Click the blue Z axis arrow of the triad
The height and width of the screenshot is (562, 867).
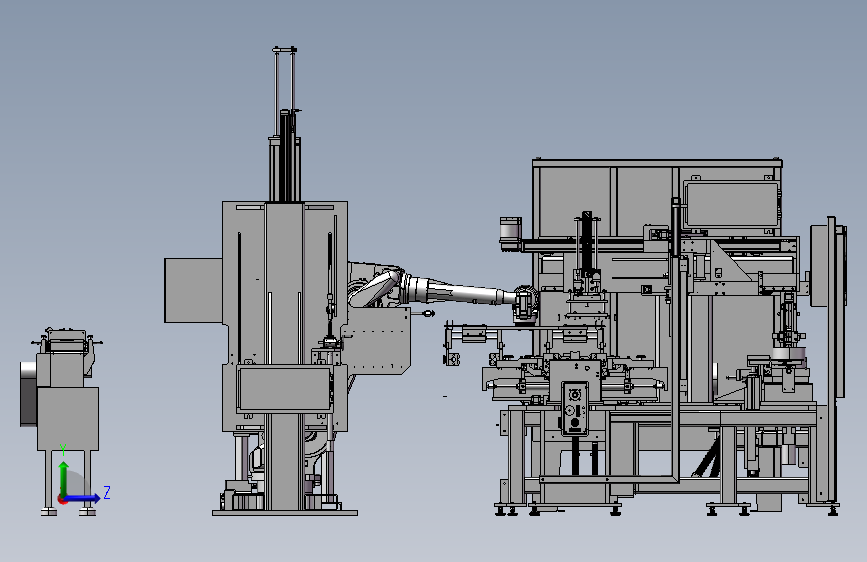82,498
